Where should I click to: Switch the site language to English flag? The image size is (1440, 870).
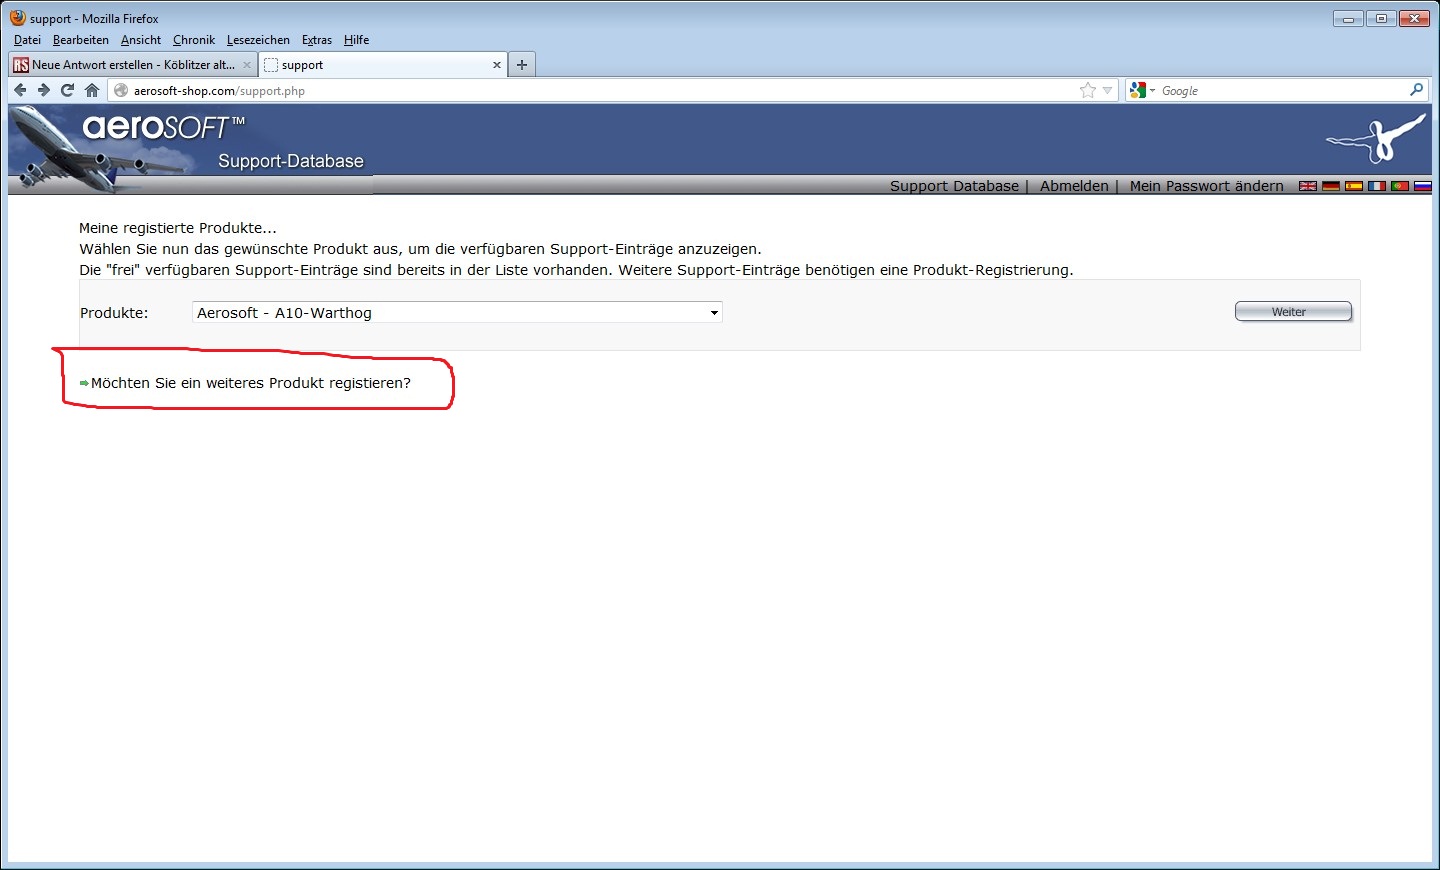click(1307, 186)
